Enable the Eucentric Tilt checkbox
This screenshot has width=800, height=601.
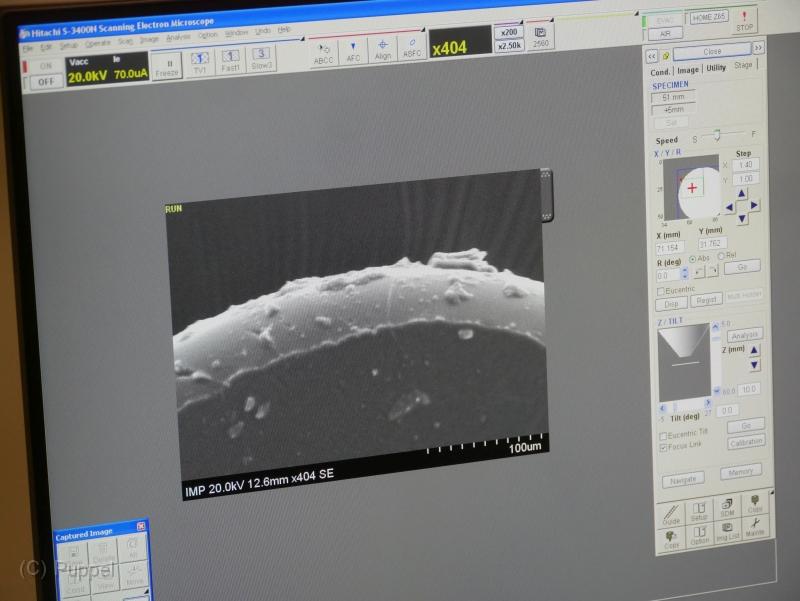coord(663,436)
